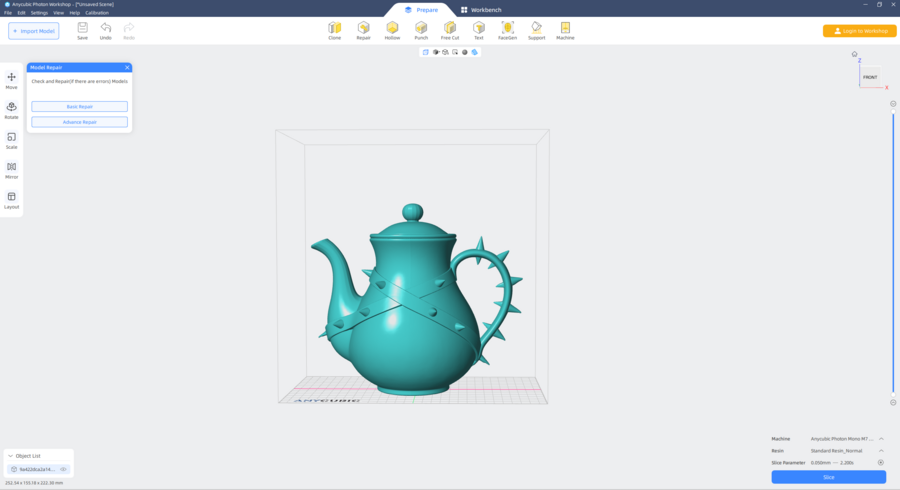Collapse the Object List panel
Viewport: 900px width, 490px height.
[x=10, y=456]
